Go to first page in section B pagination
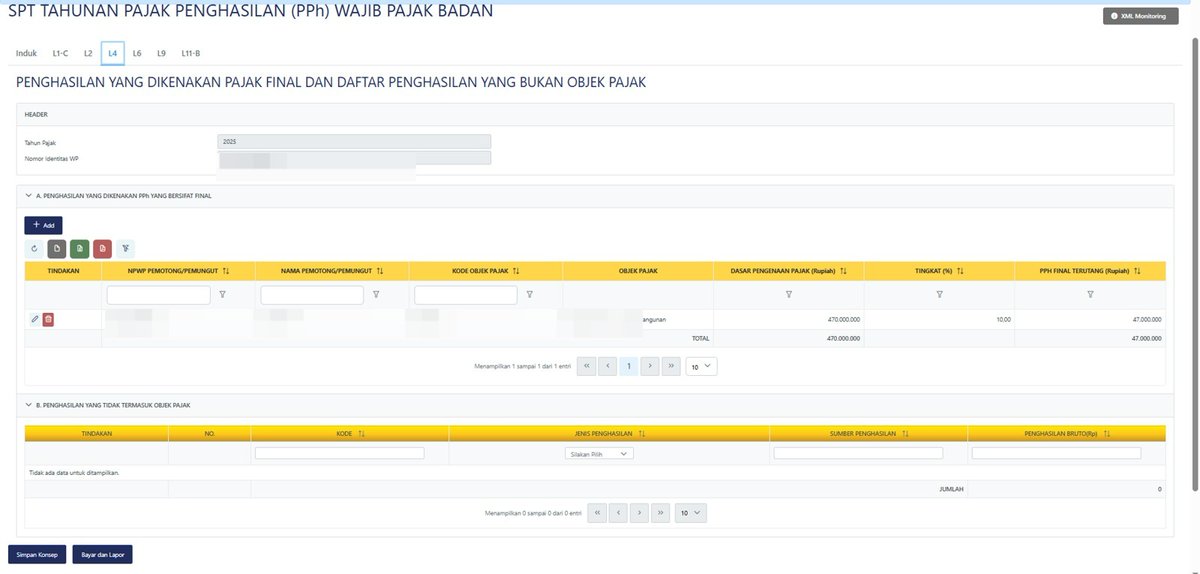Screen dimensions: 1200x574 [x=597, y=513]
